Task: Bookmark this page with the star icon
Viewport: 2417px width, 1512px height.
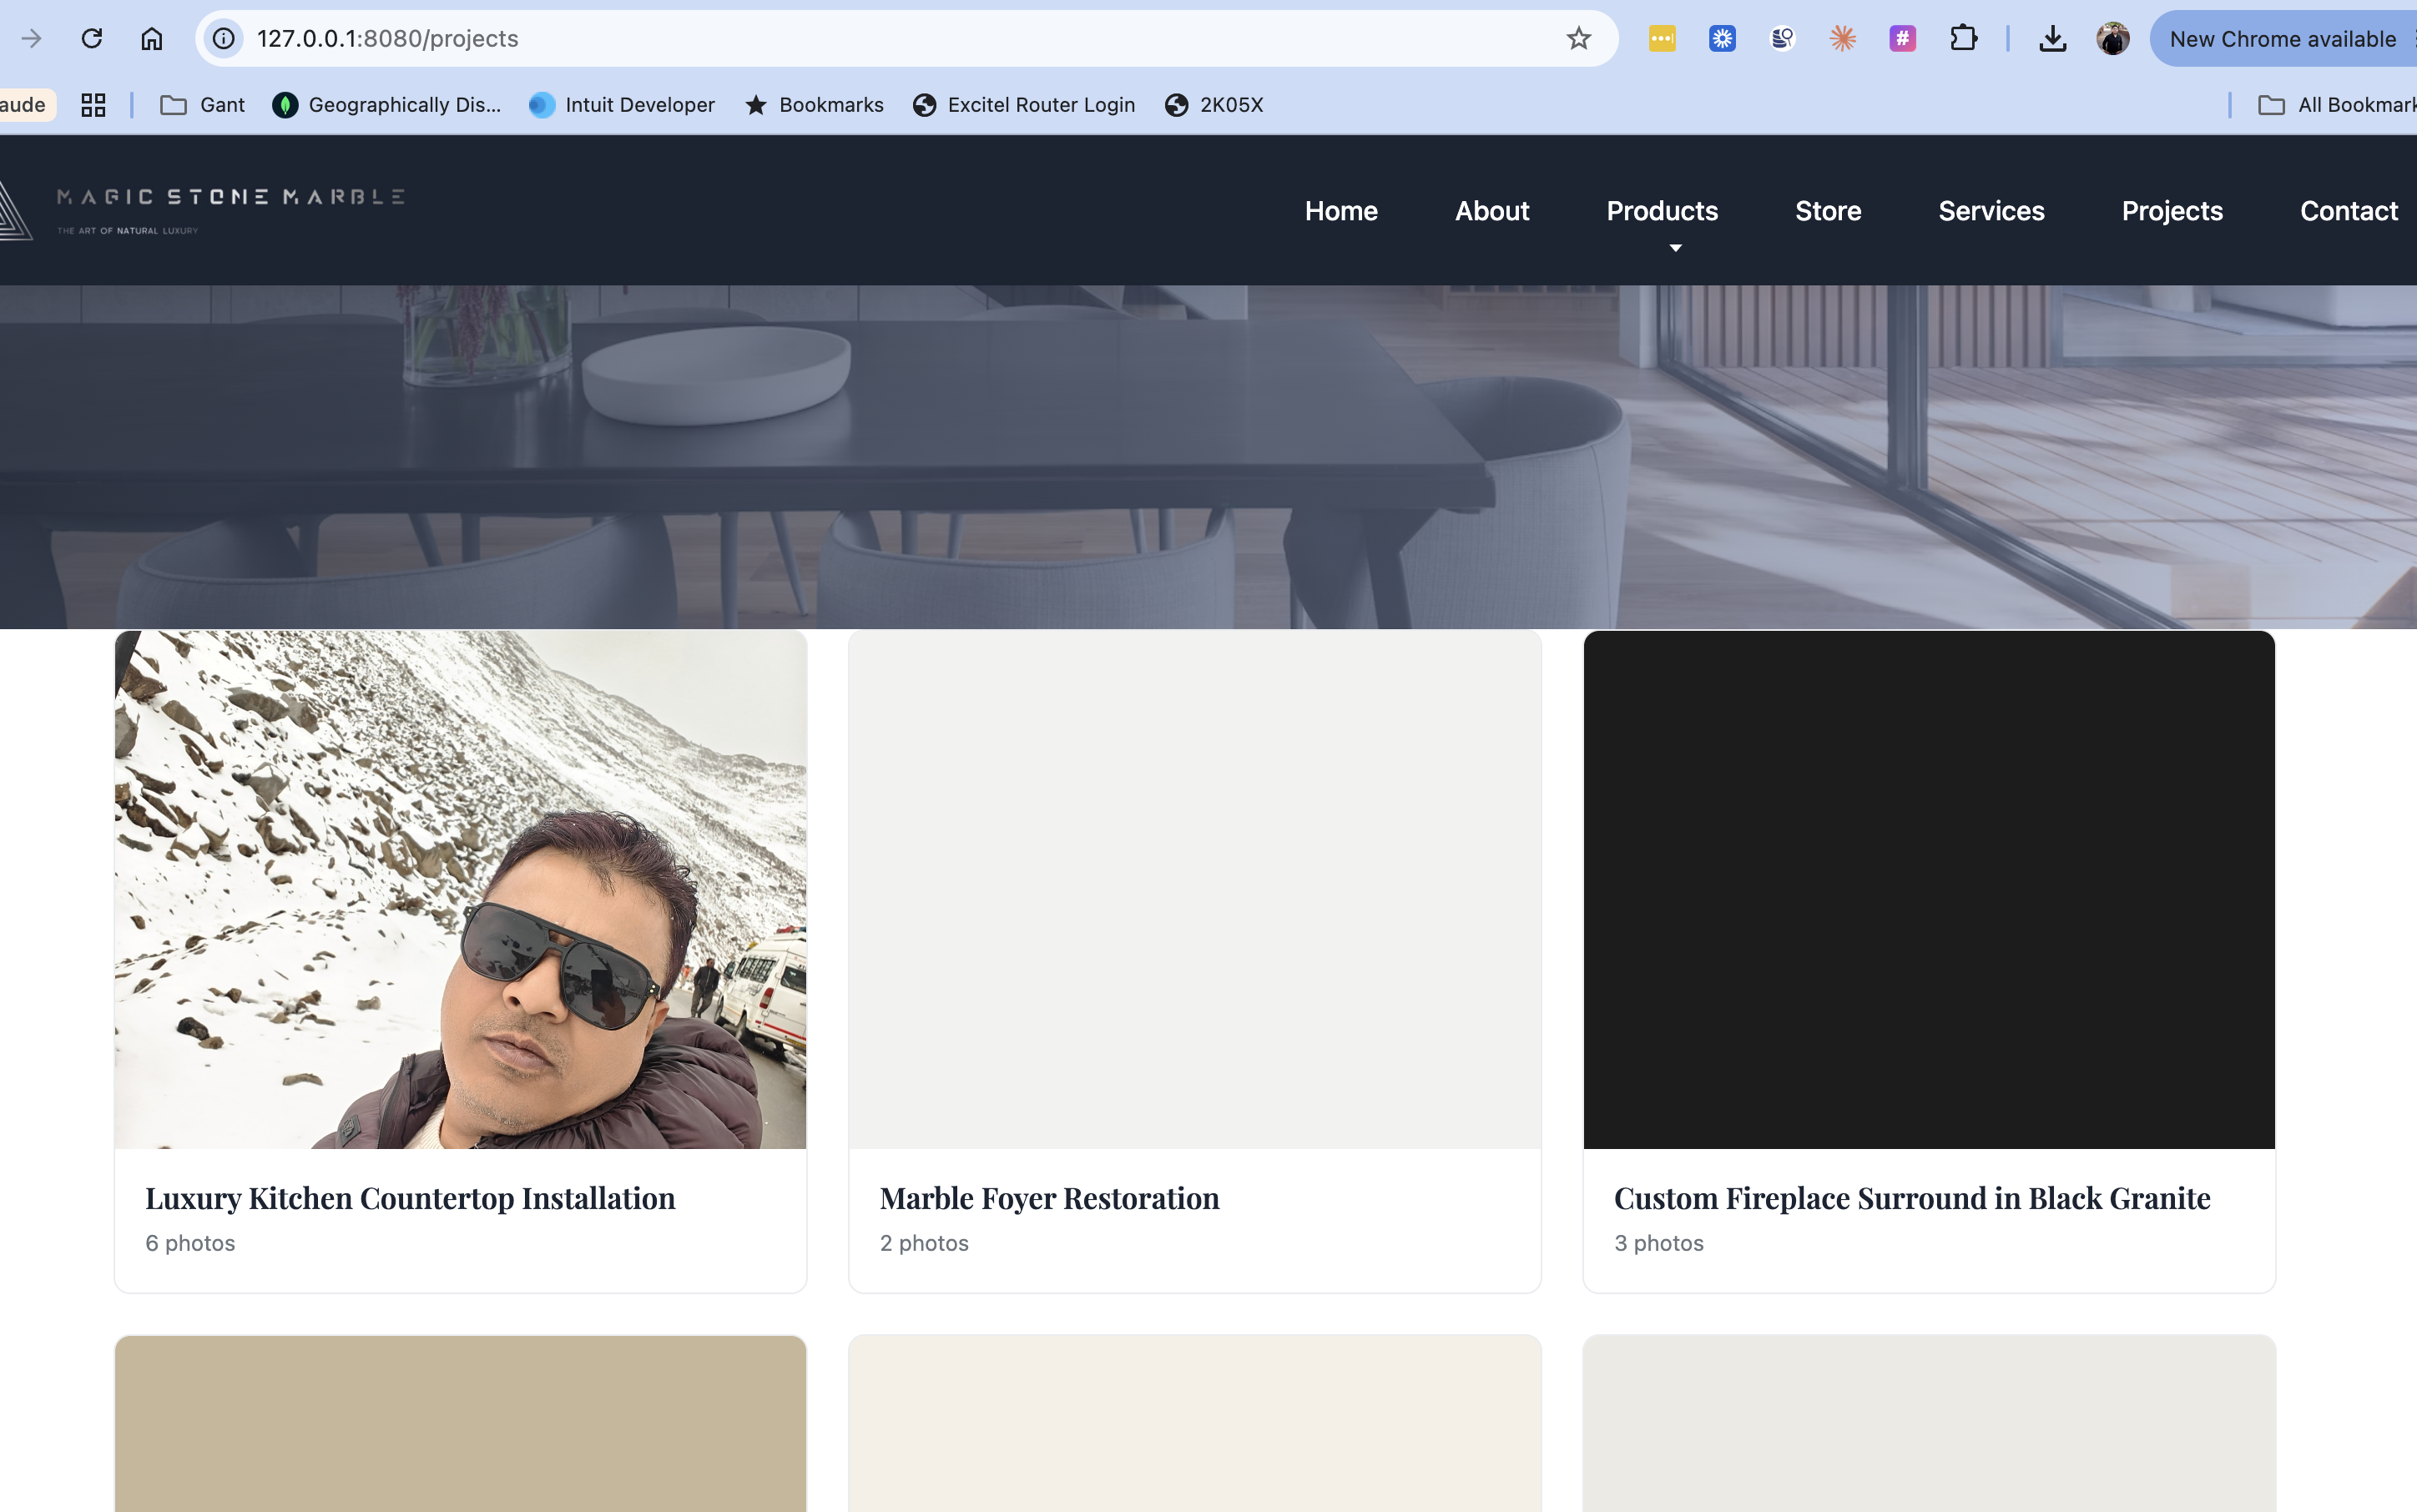Action: [1578, 39]
